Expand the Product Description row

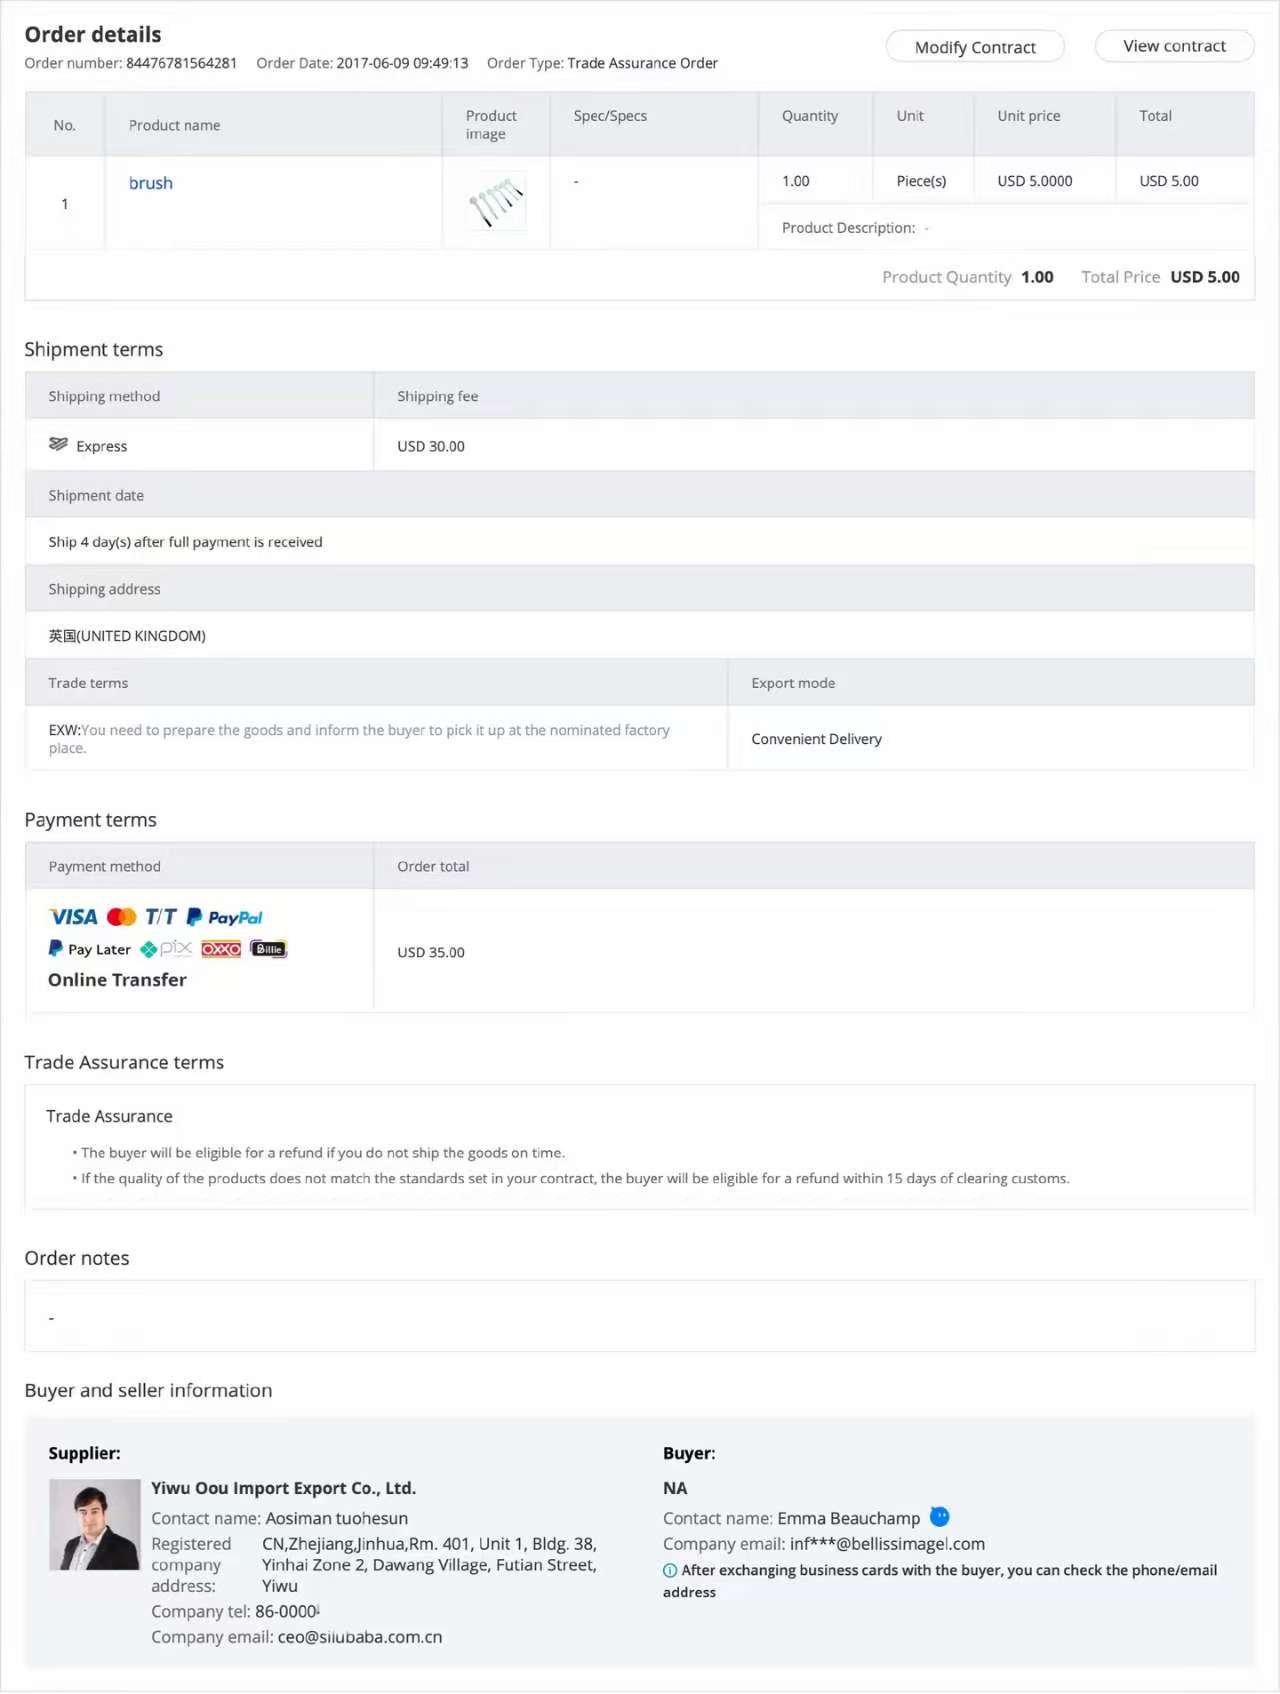(x=852, y=227)
